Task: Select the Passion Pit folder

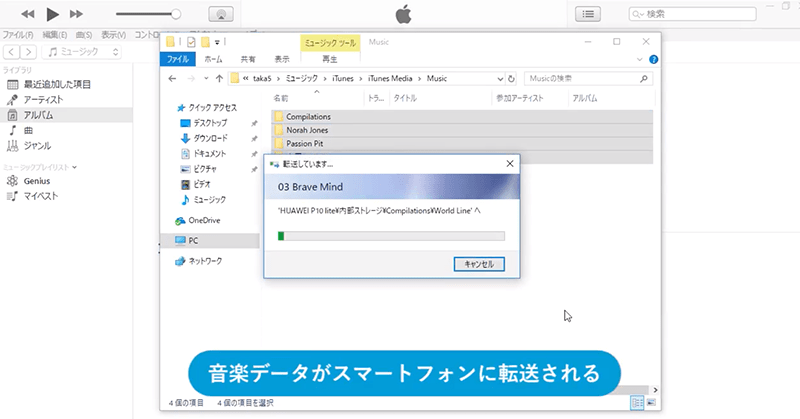Action: click(462, 143)
